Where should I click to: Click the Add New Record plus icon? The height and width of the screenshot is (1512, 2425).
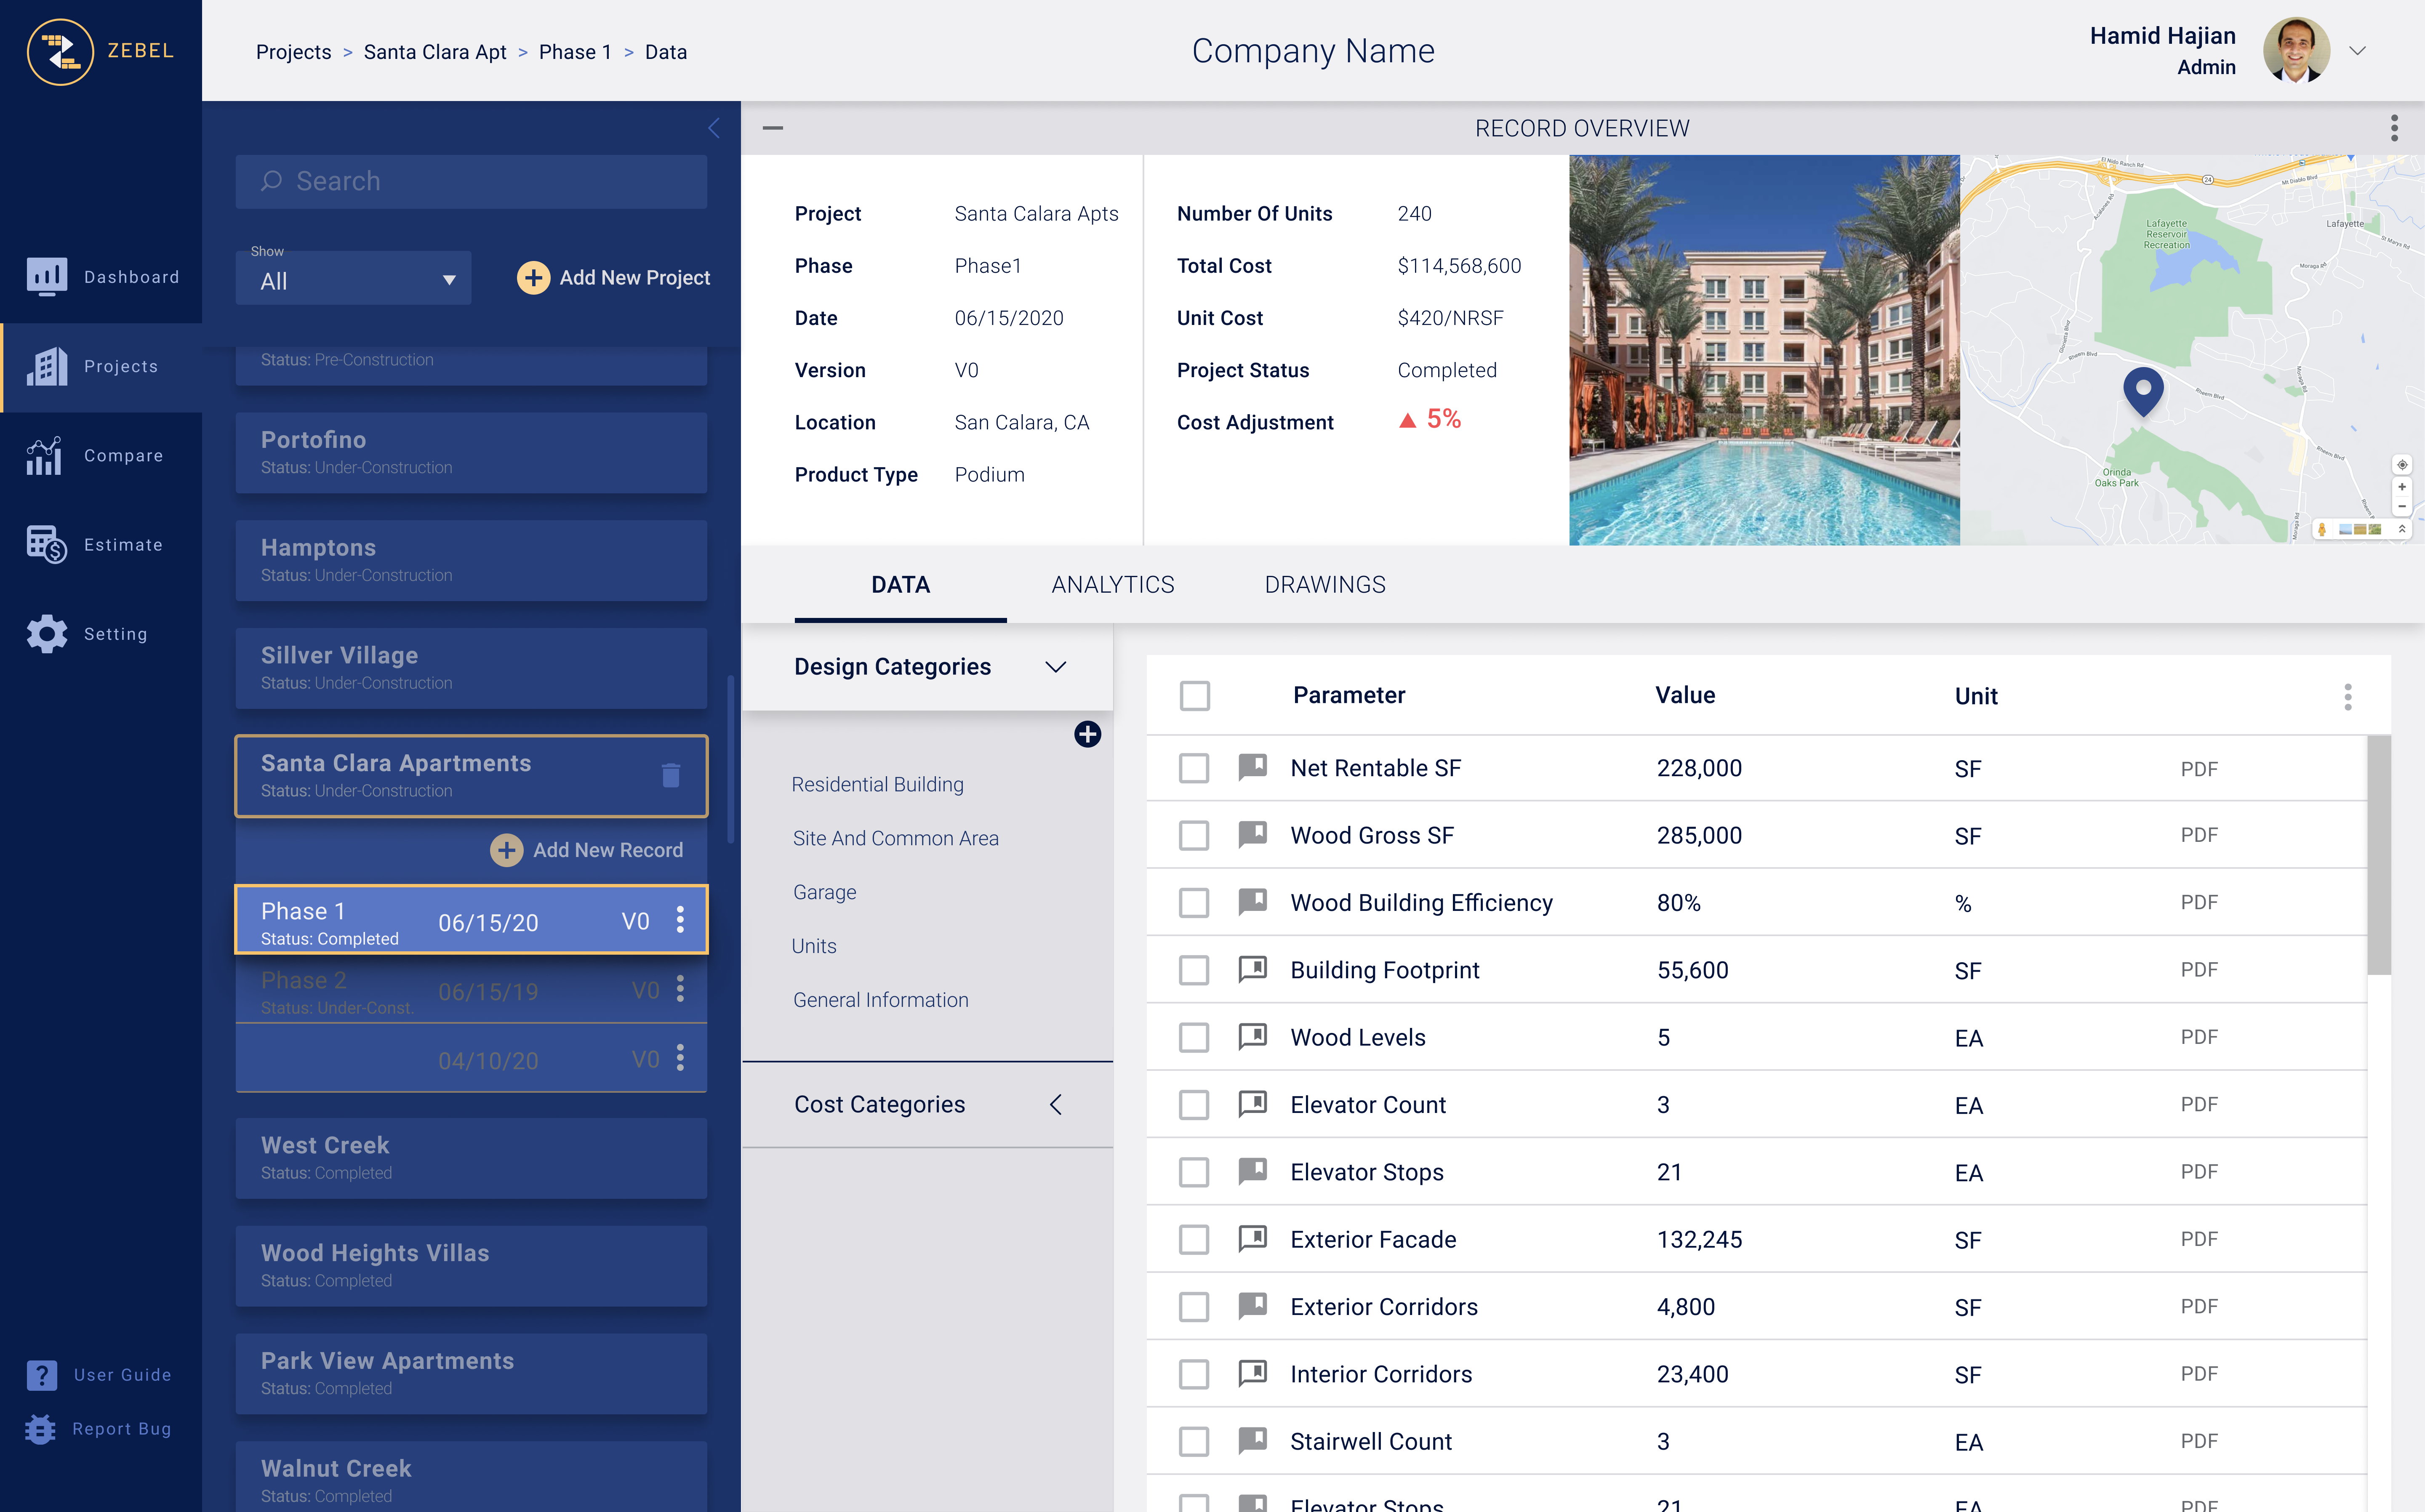click(x=506, y=850)
